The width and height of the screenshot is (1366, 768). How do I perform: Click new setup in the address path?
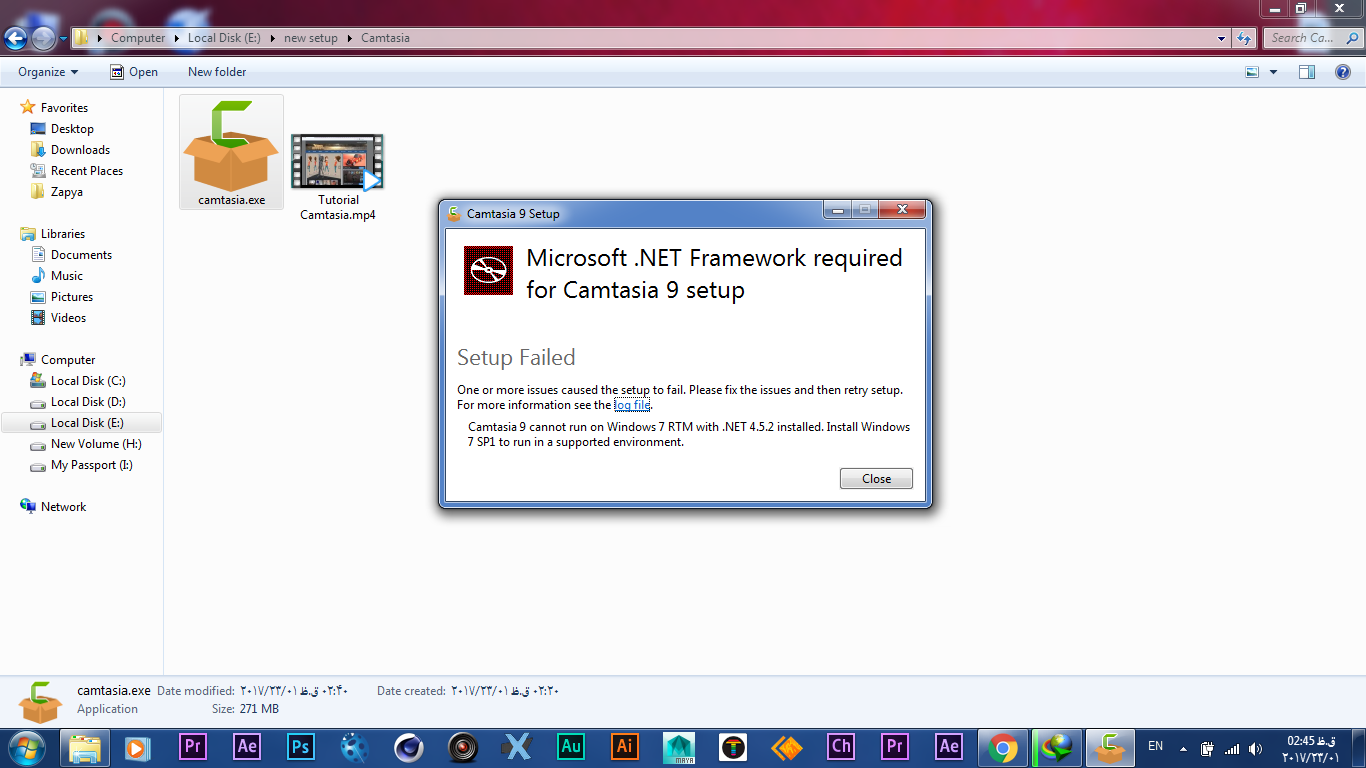(x=311, y=38)
